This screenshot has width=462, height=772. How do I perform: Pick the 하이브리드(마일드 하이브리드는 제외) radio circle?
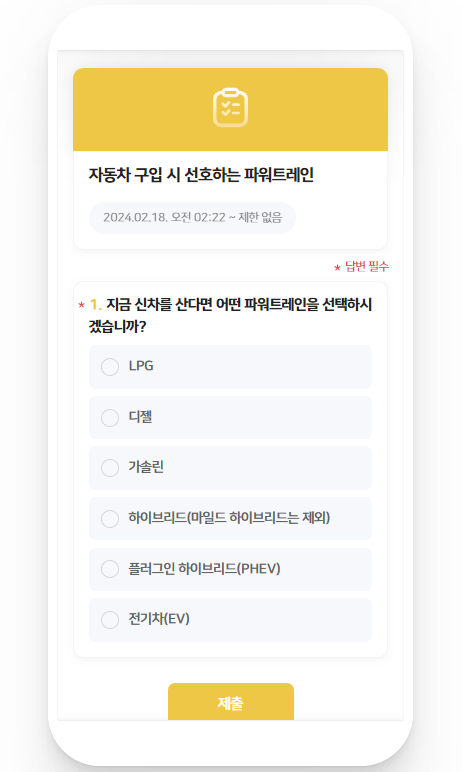tap(110, 518)
